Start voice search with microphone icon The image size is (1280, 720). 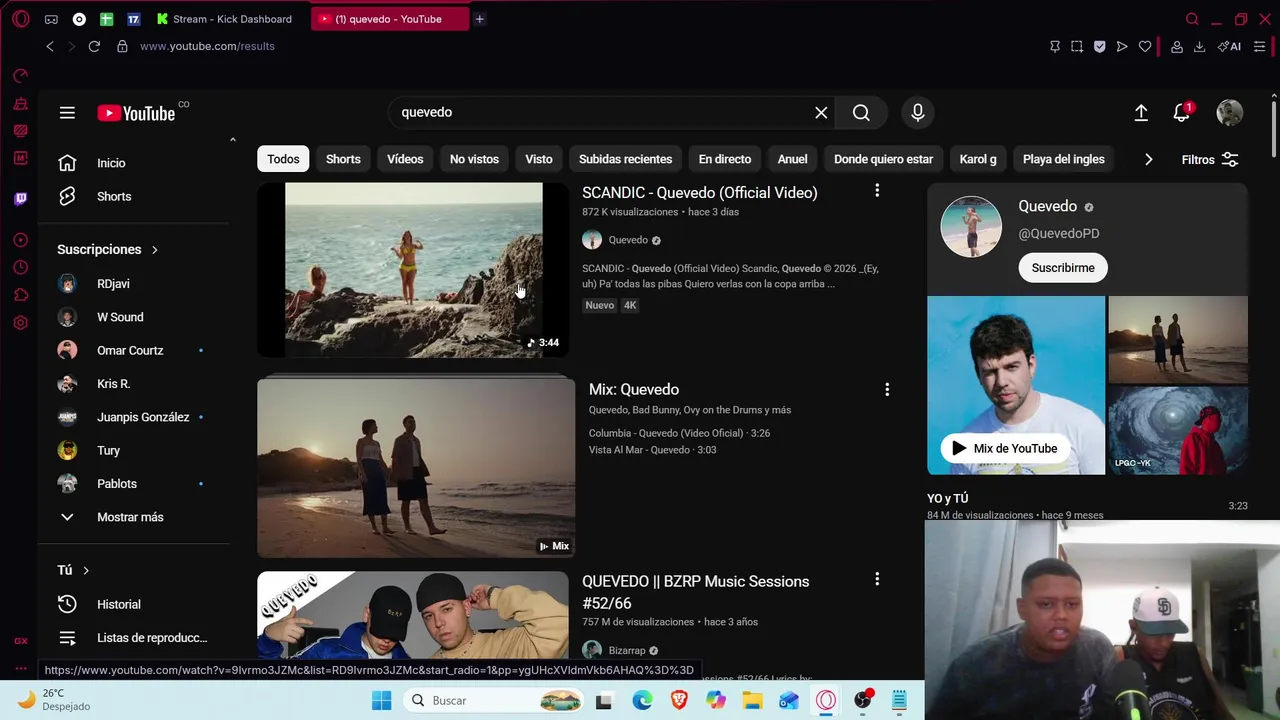click(x=918, y=113)
